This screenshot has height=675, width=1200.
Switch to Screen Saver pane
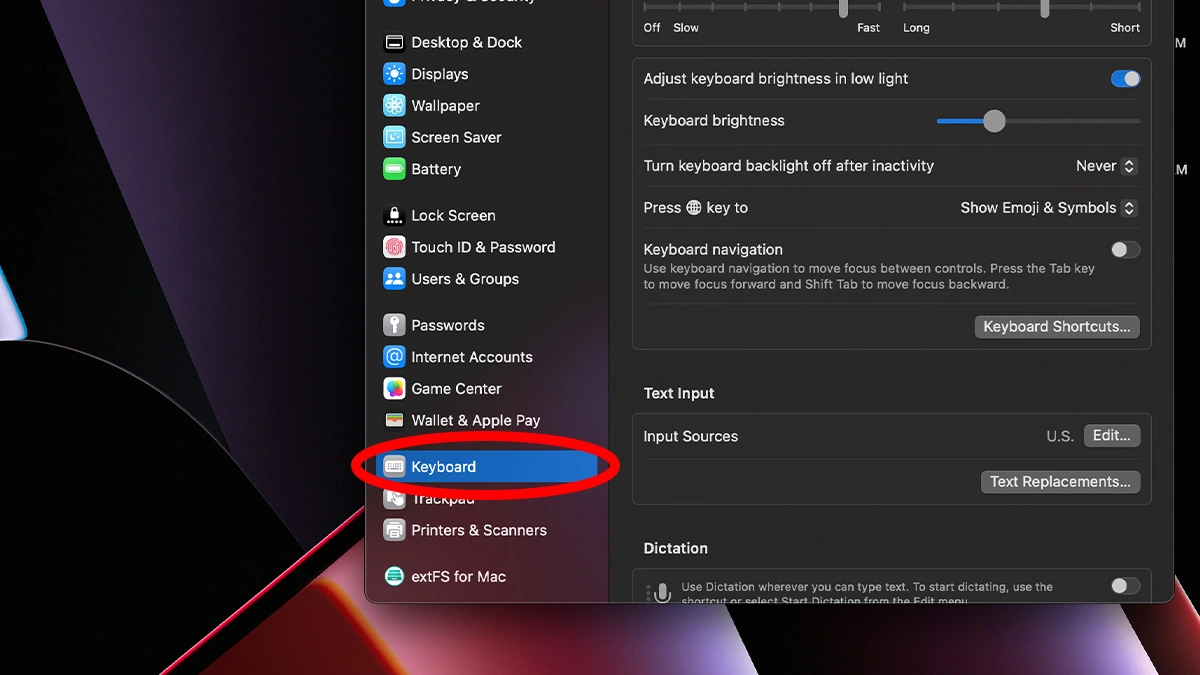(x=456, y=138)
